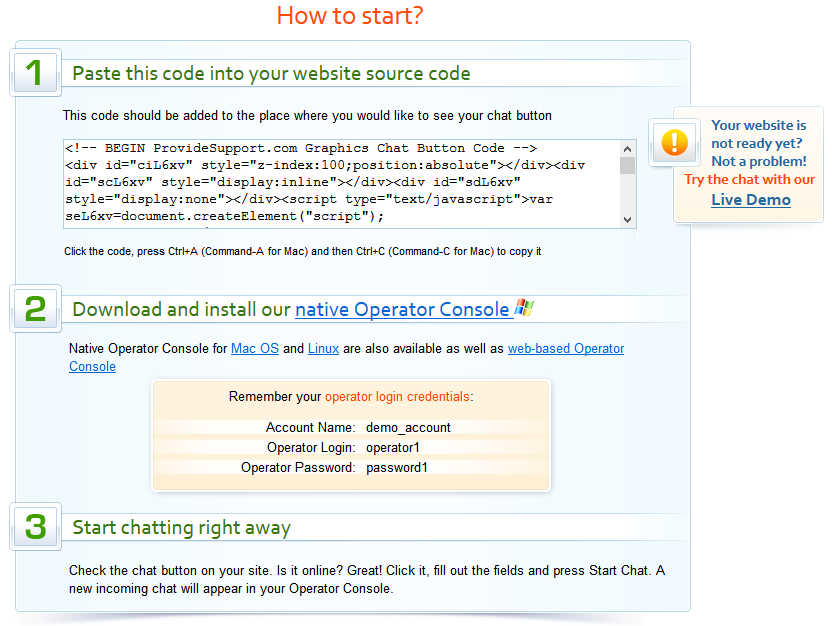This screenshot has height=626, width=832.
Task: Click the demo_account account name value
Action: (x=408, y=428)
